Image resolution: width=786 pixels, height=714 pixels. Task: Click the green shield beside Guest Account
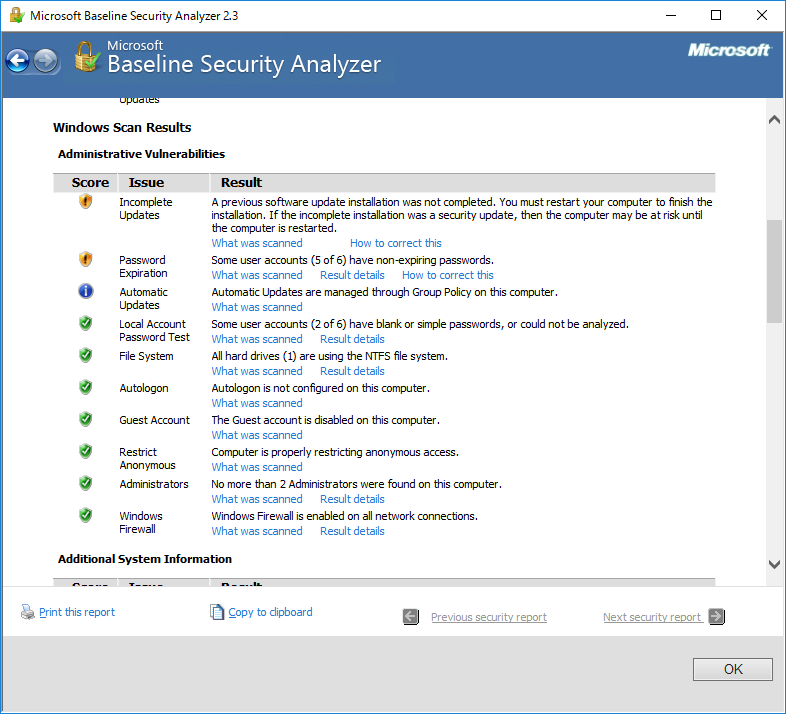[86, 419]
